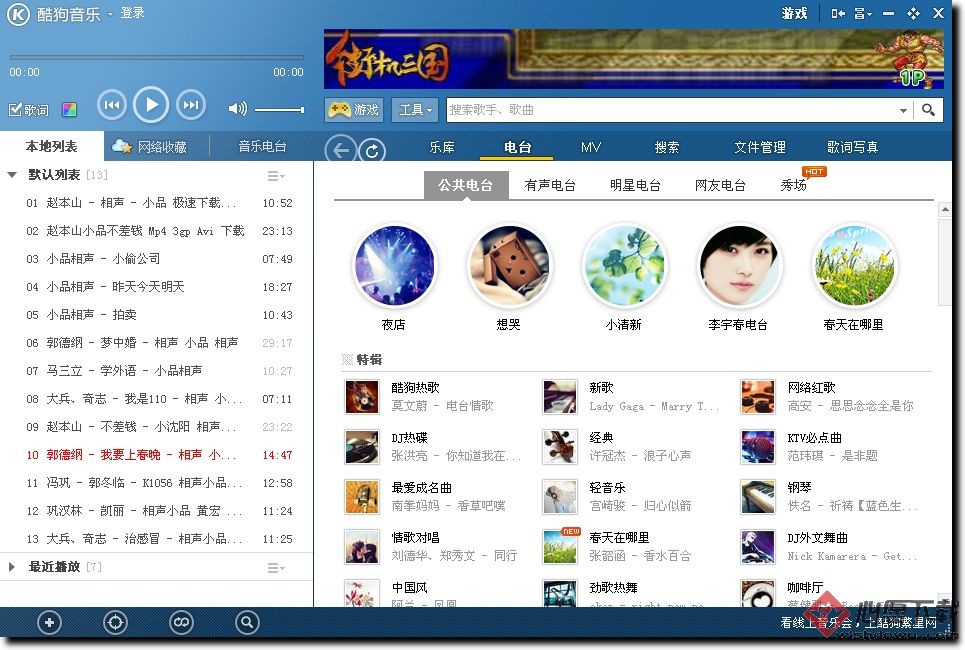This screenshot has width=965, height=650.
Task: Select 有声电台 sub-tab
Action: [x=550, y=185]
